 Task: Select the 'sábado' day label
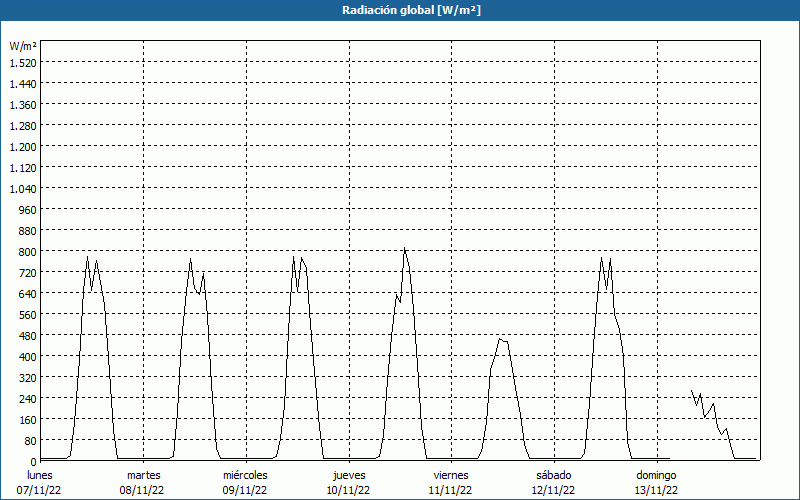tap(554, 475)
